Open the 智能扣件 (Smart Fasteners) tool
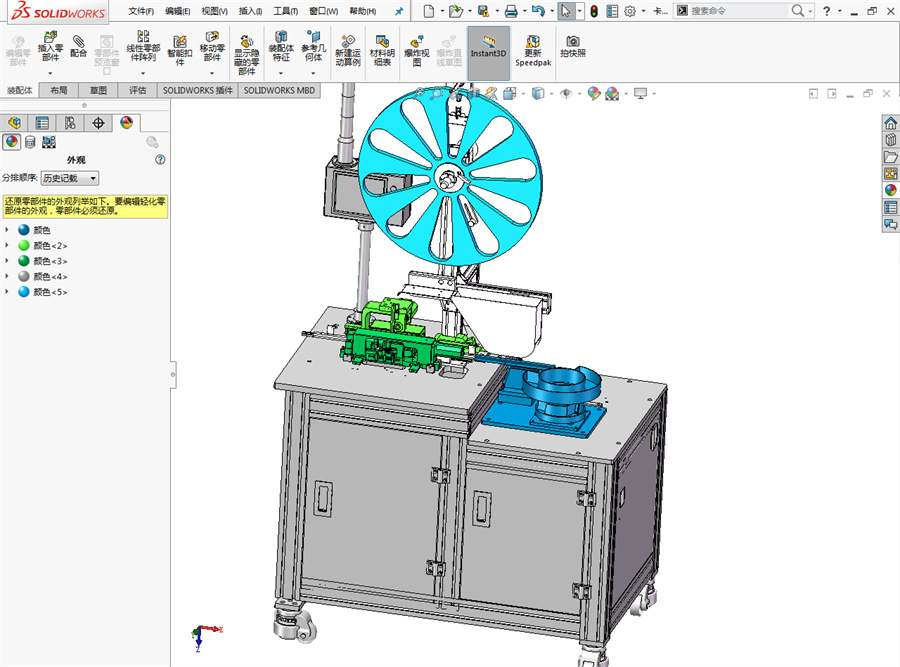This screenshot has width=900, height=667. point(180,40)
